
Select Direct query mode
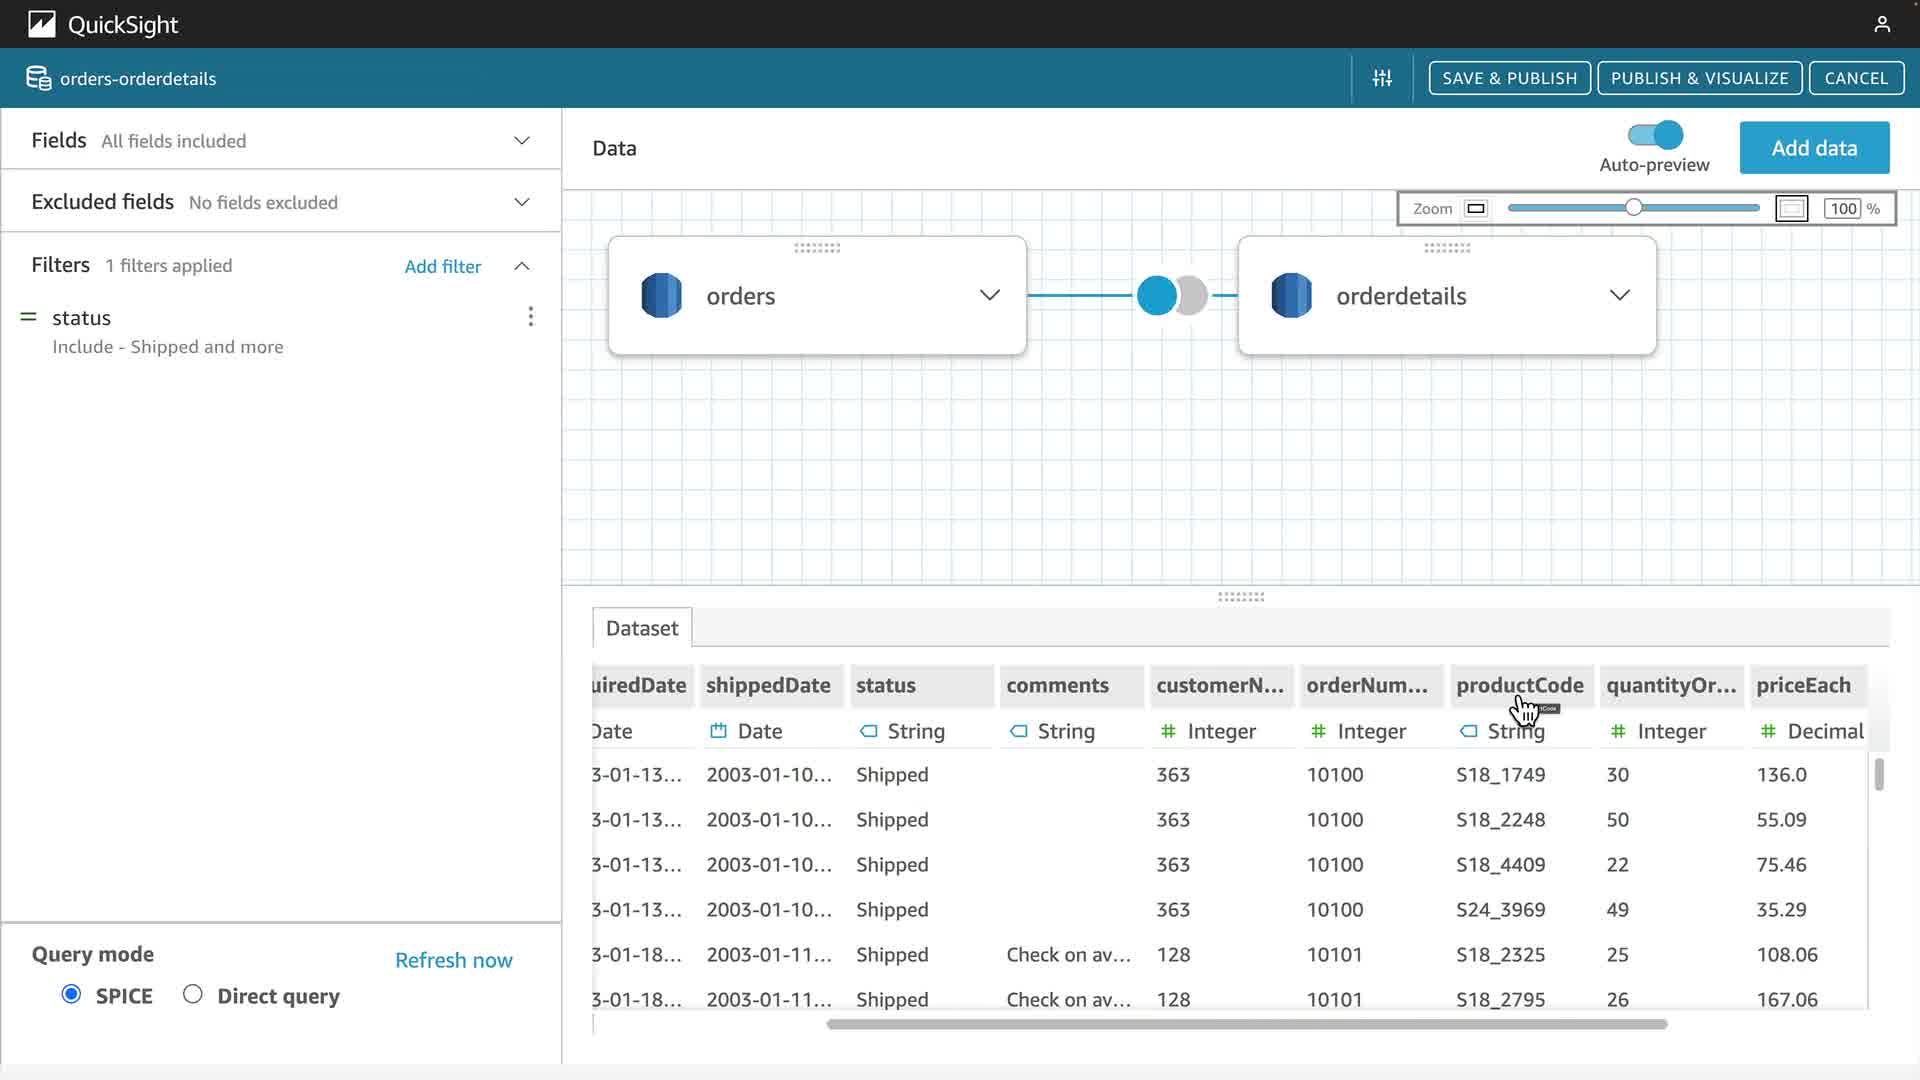pos(193,994)
